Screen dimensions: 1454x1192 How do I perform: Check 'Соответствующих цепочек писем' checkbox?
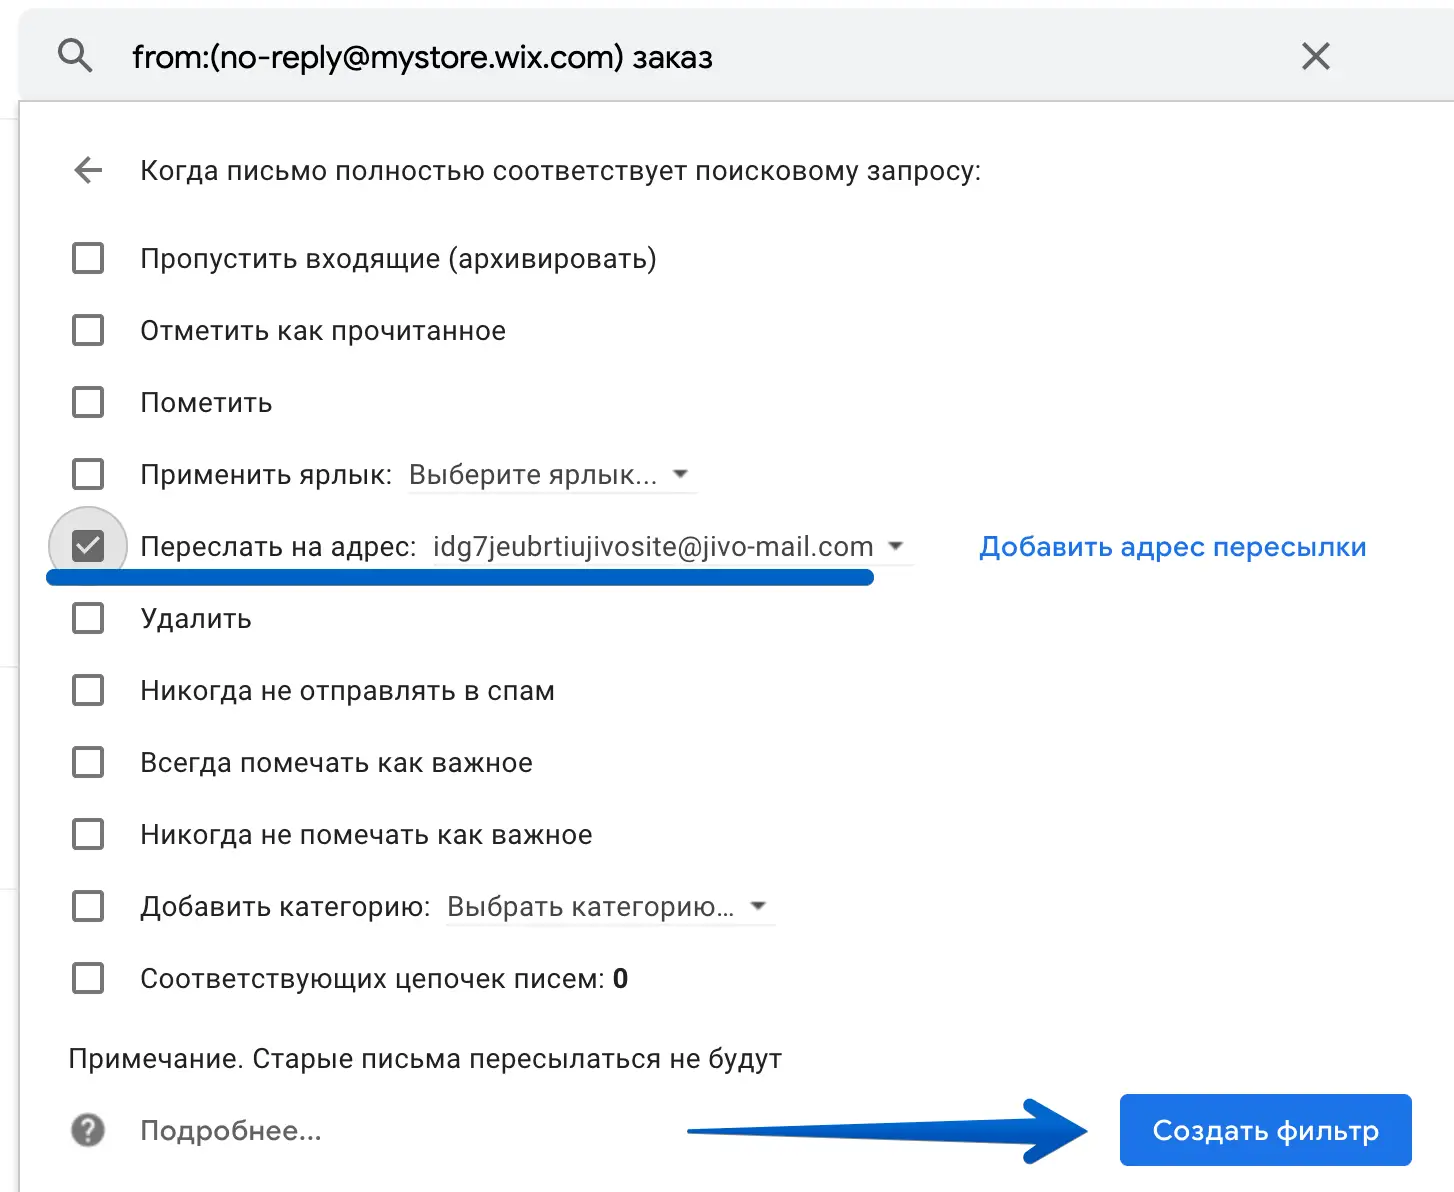88,979
